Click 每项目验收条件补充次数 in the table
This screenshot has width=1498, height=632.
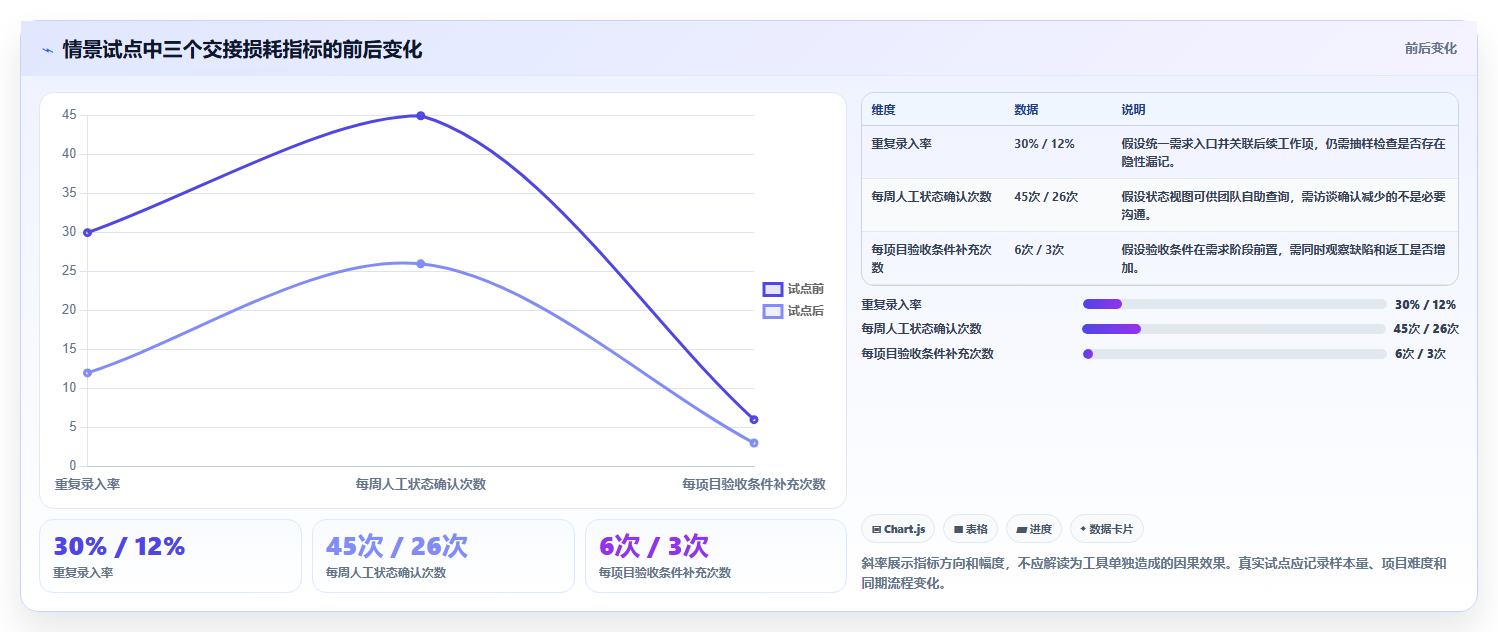(932, 259)
